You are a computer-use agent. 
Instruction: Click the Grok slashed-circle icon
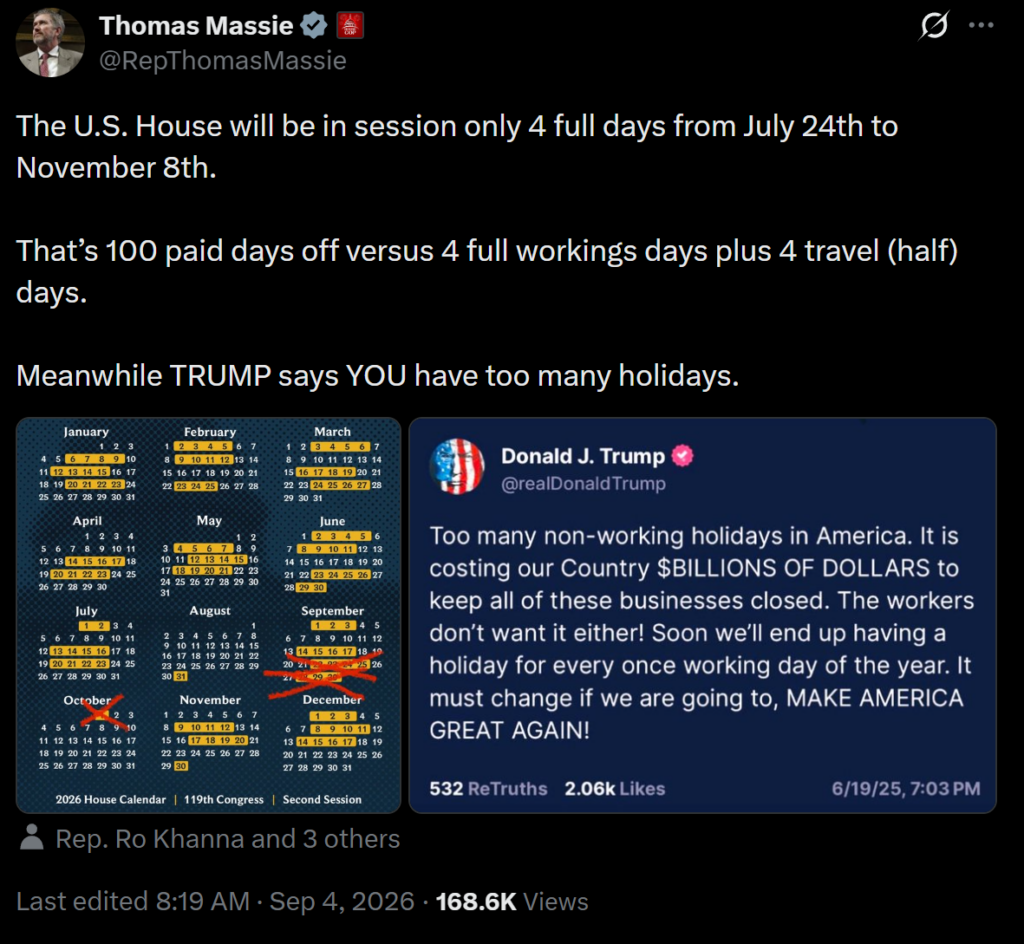[934, 26]
